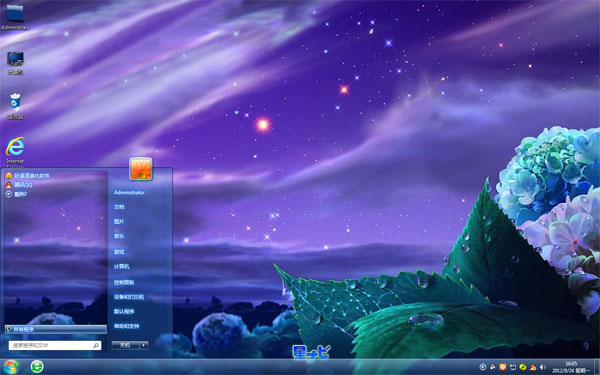Launch 腾讯QQ from the Start menu
The image size is (600, 375).
tap(19, 185)
